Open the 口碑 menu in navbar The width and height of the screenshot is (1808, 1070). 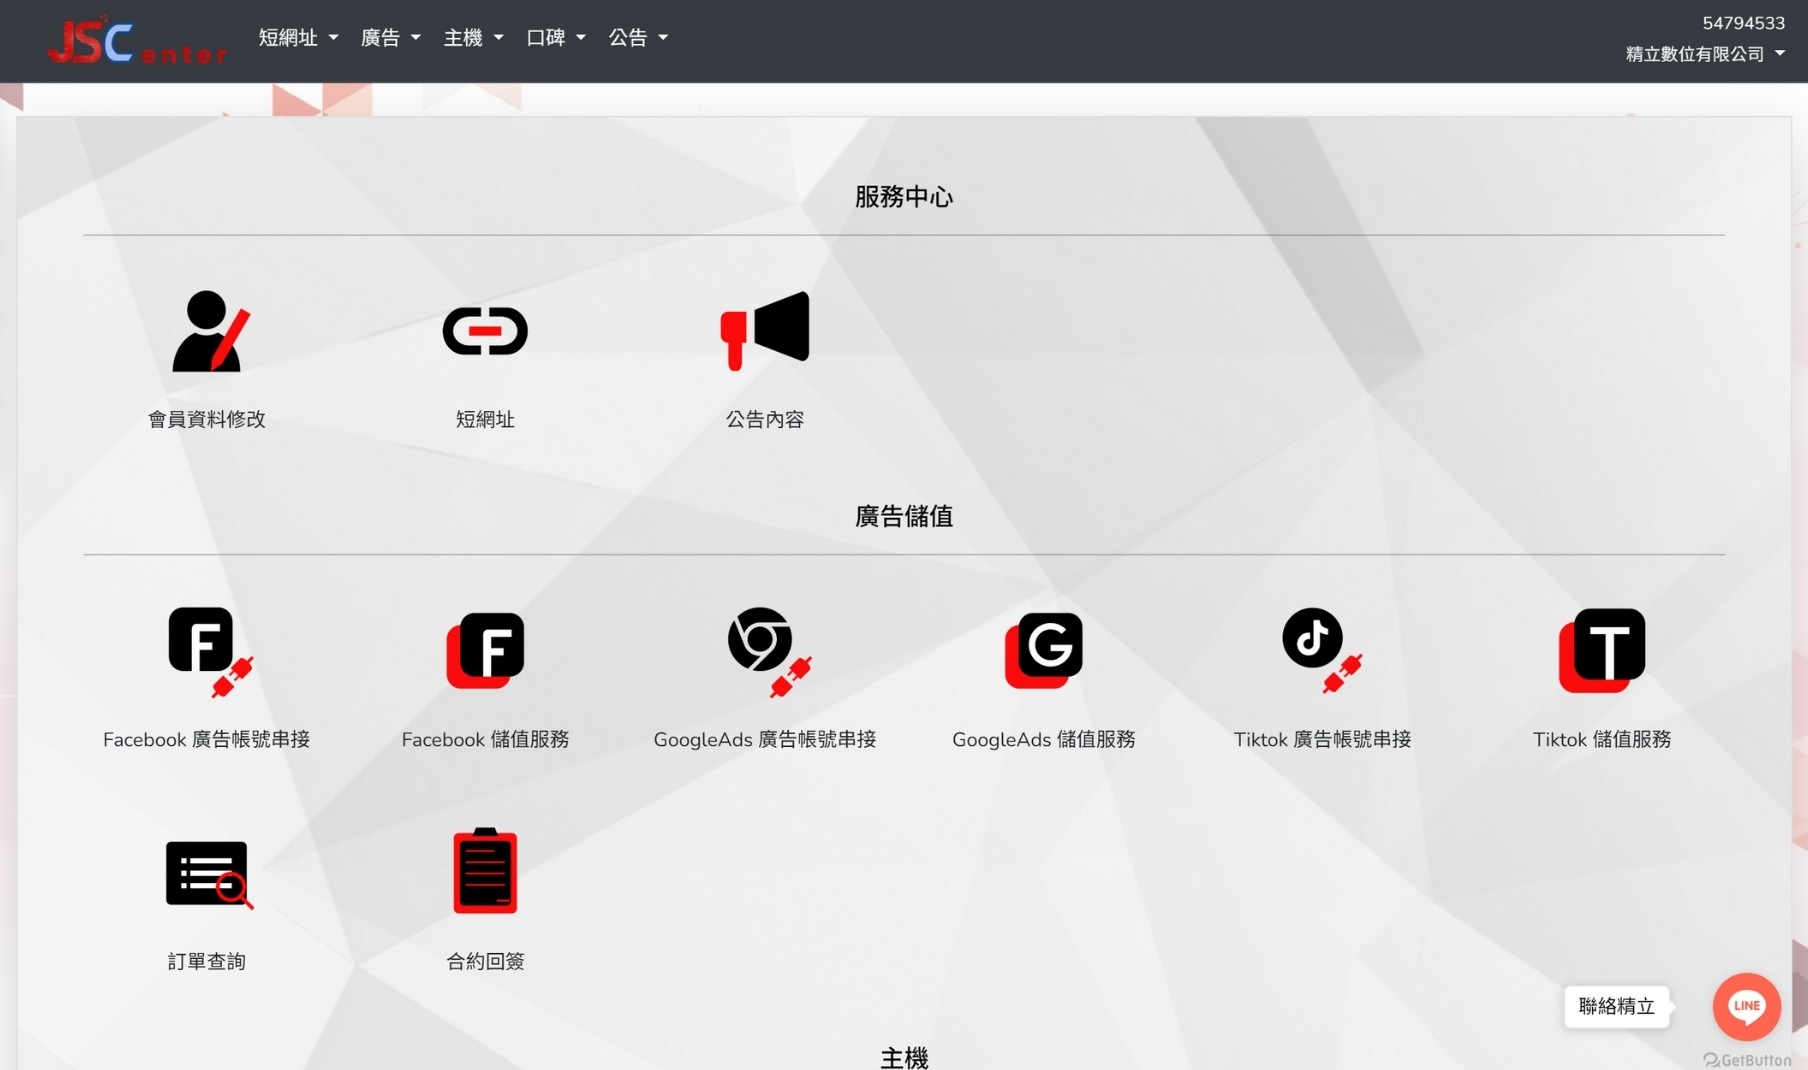556,38
